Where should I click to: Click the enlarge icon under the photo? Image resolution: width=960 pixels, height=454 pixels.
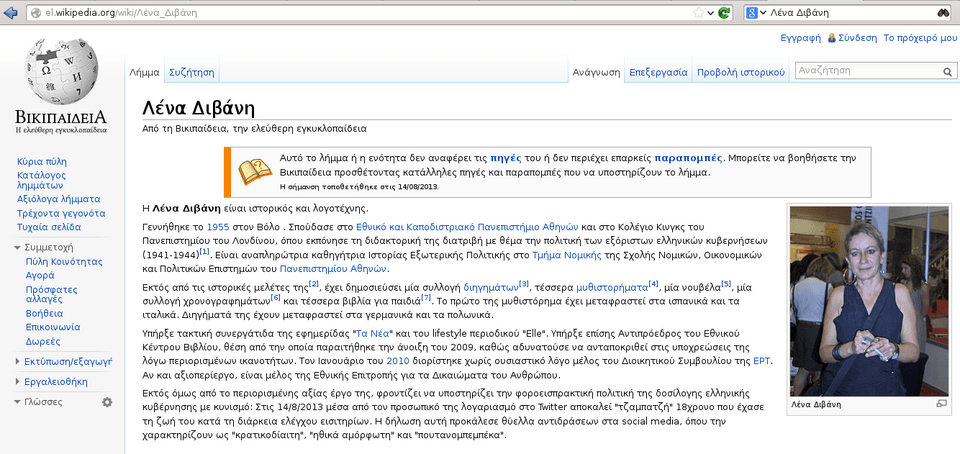pyautogui.click(x=939, y=405)
